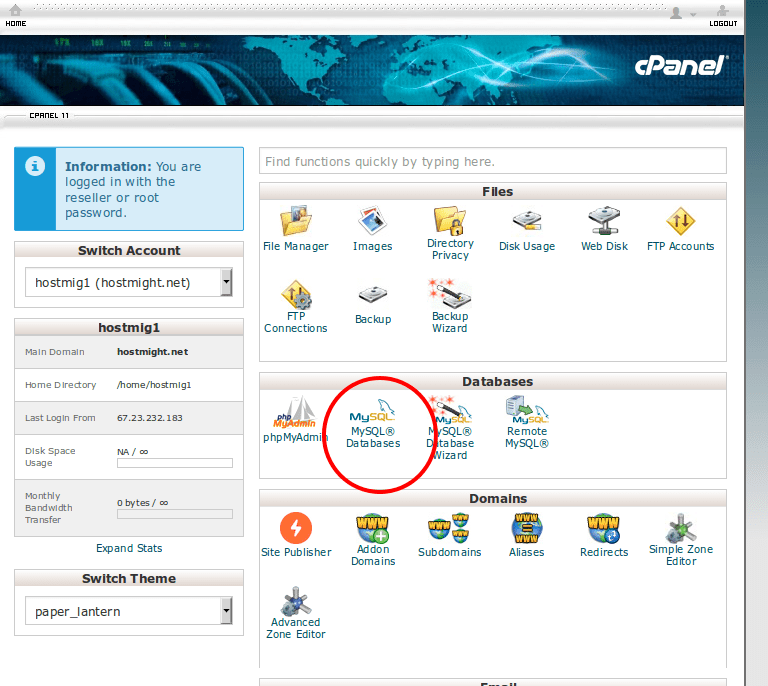Open the FTP Connections icon

(x=296, y=294)
